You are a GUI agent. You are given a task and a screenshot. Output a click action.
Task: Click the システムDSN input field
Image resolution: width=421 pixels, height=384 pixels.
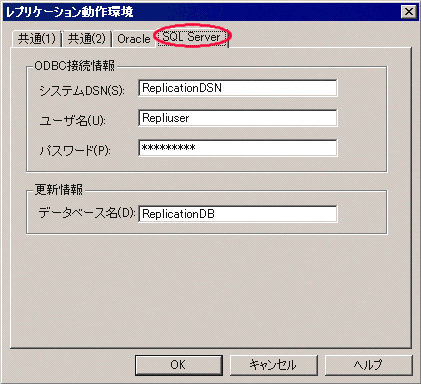pyautogui.click(x=238, y=88)
